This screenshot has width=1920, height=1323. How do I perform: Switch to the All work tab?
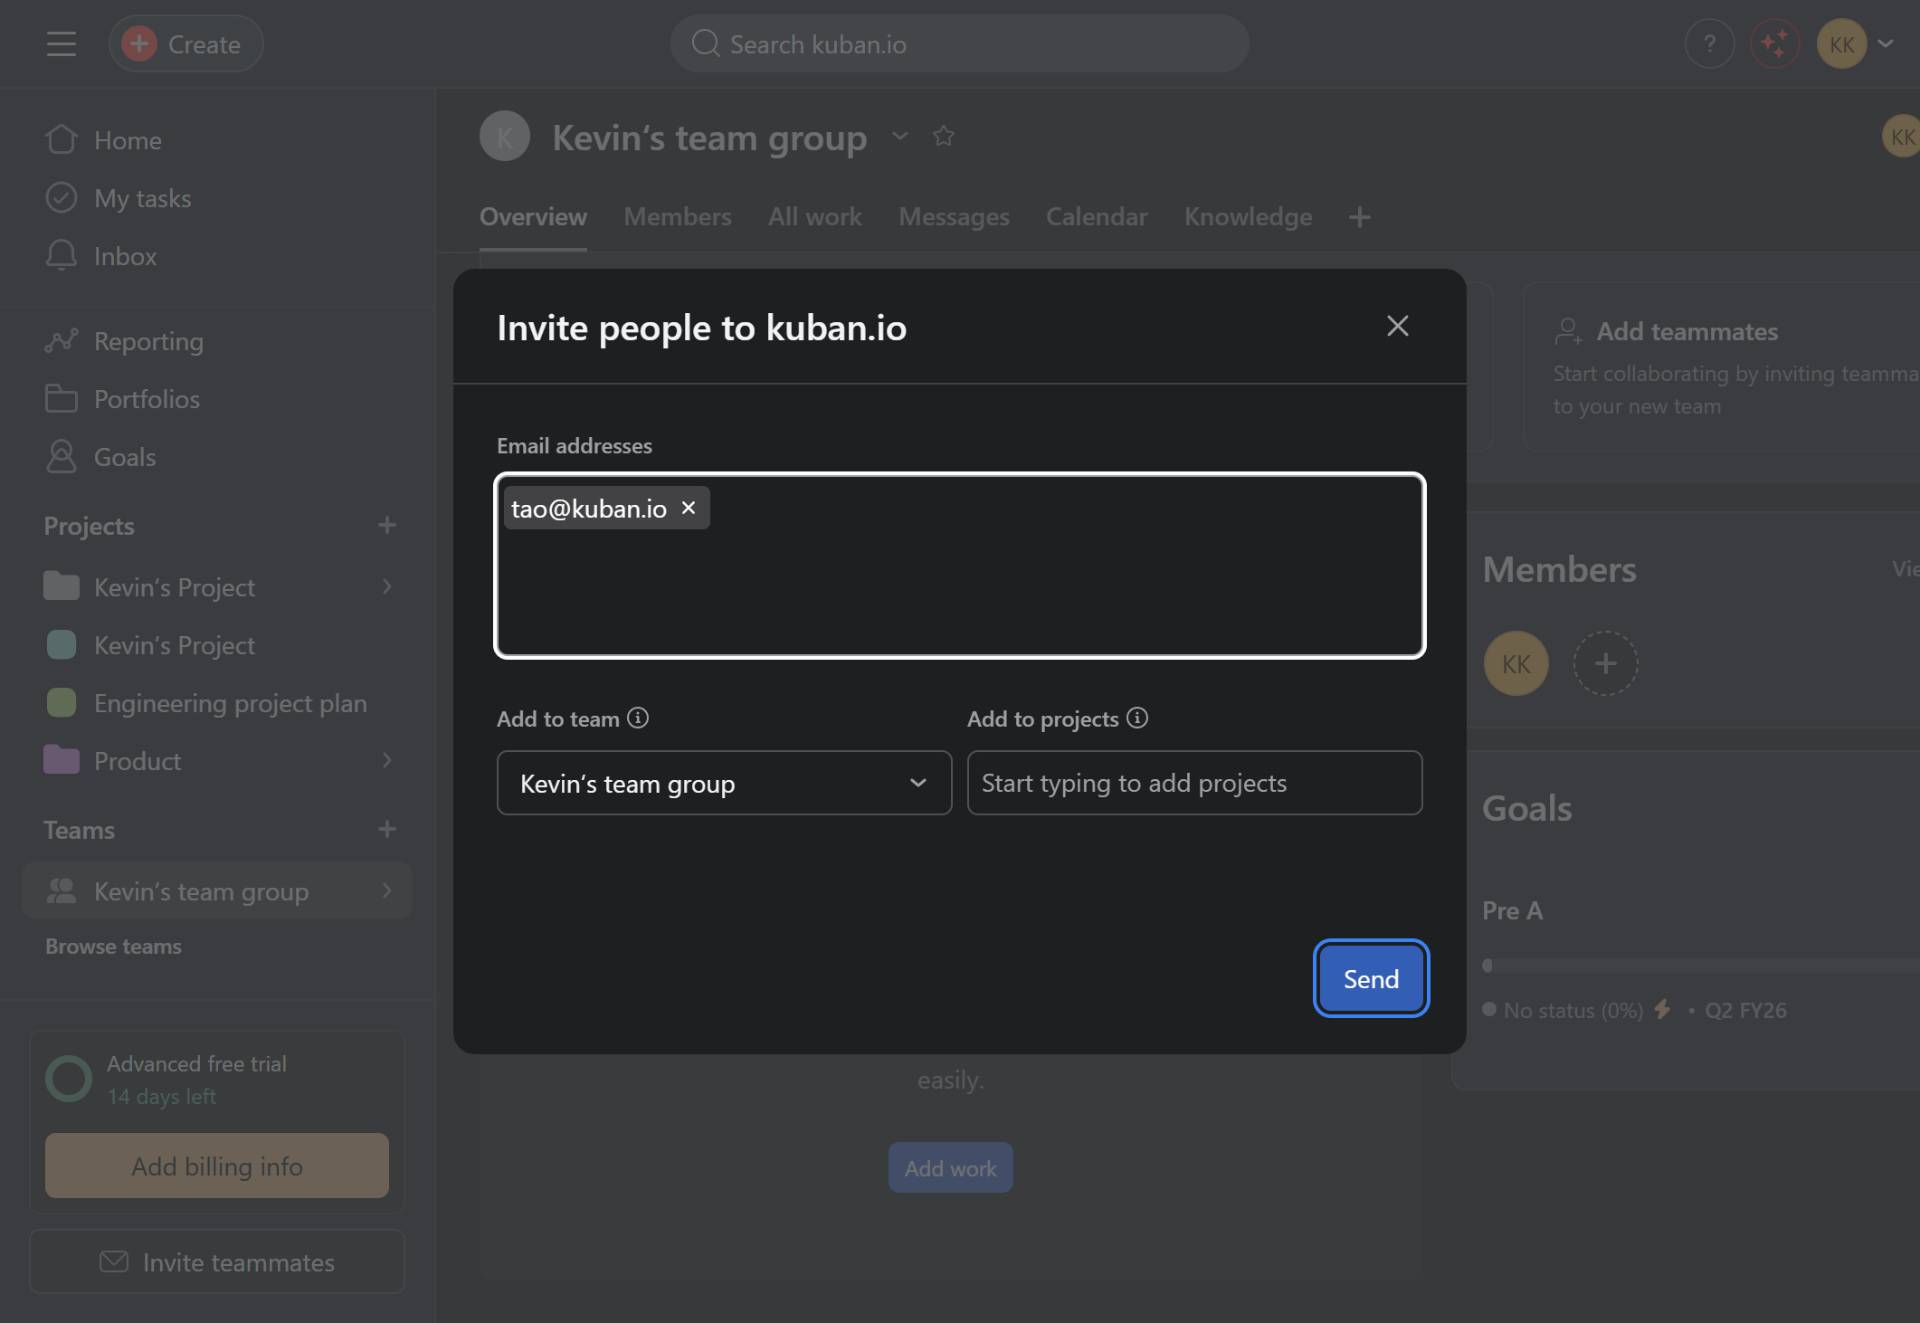point(814,217)
